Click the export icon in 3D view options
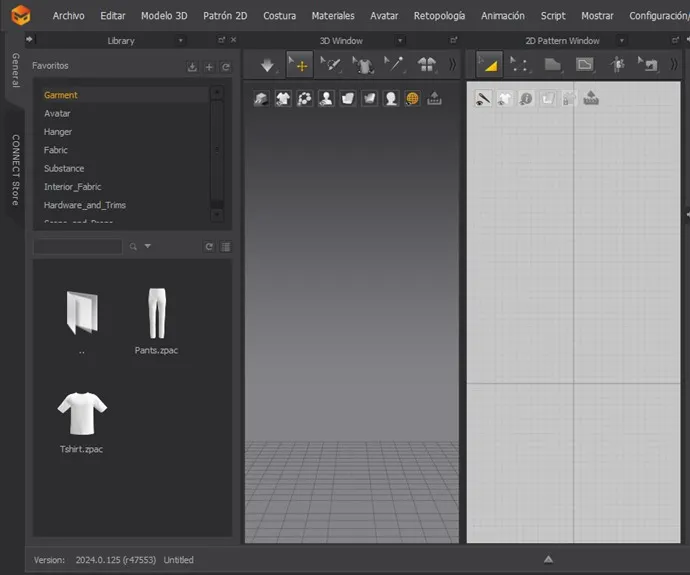690x575 pixels. click(434, 99)
